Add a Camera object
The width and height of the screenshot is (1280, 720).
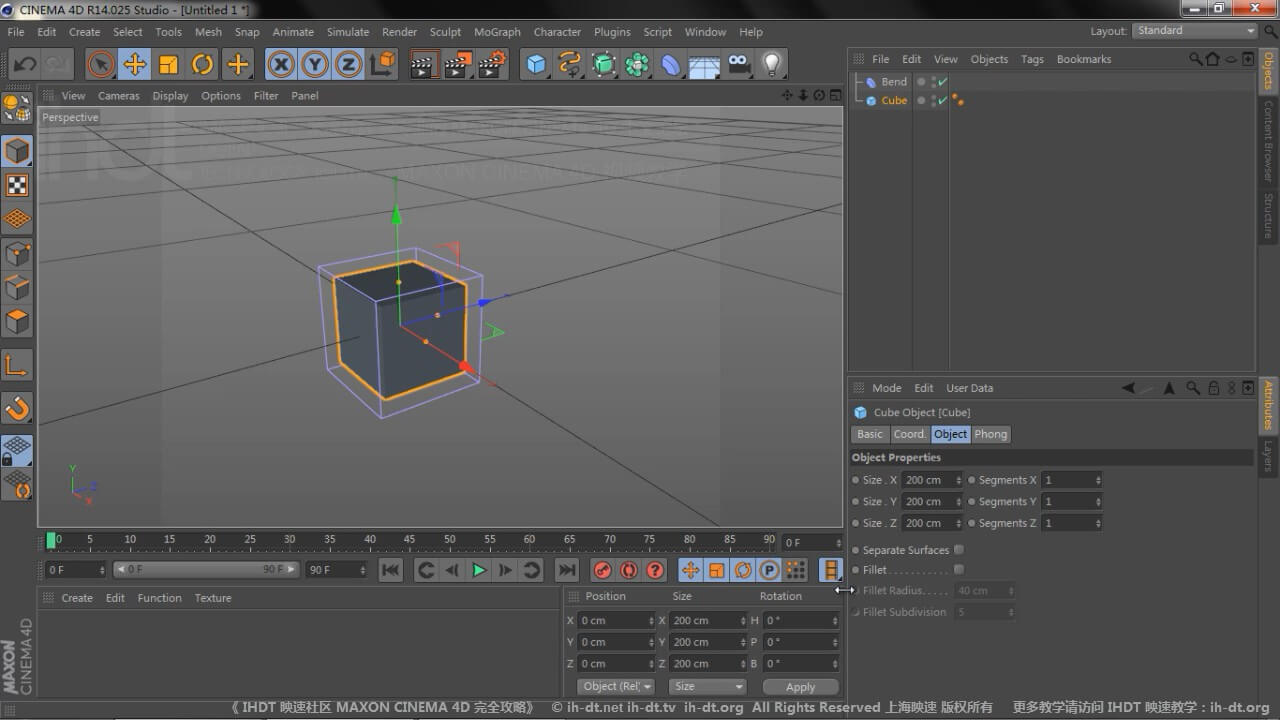pyautogui.click(x=739, y=65)
